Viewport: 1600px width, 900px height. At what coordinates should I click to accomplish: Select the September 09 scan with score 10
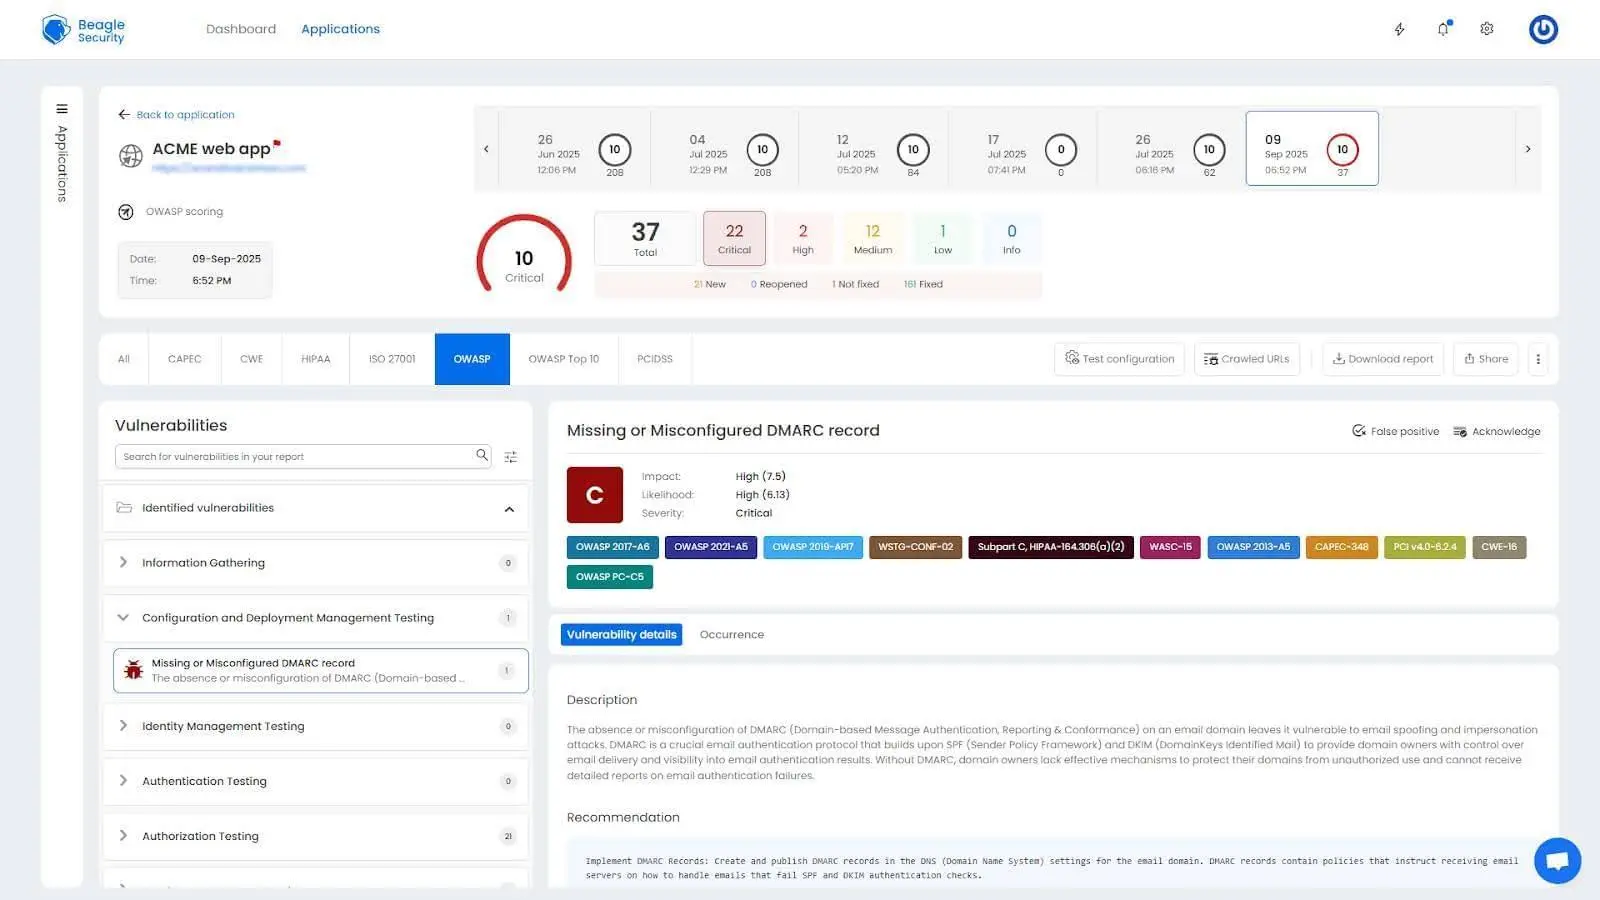click(x=1311, y=148)
